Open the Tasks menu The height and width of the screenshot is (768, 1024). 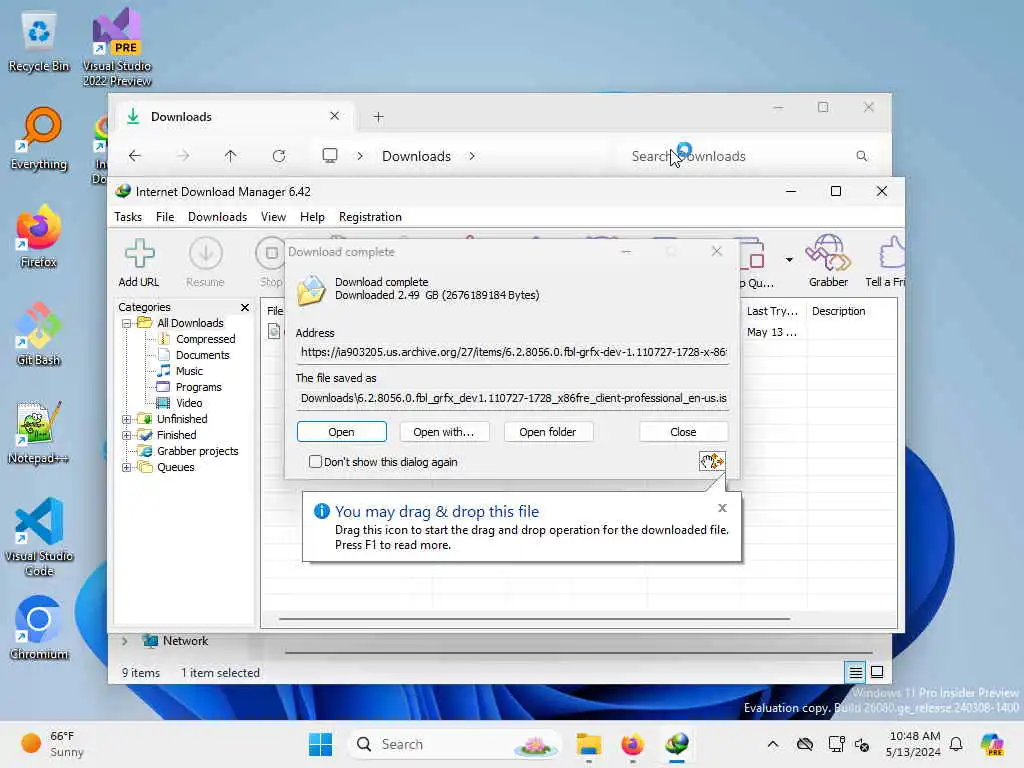pos(128,217)
